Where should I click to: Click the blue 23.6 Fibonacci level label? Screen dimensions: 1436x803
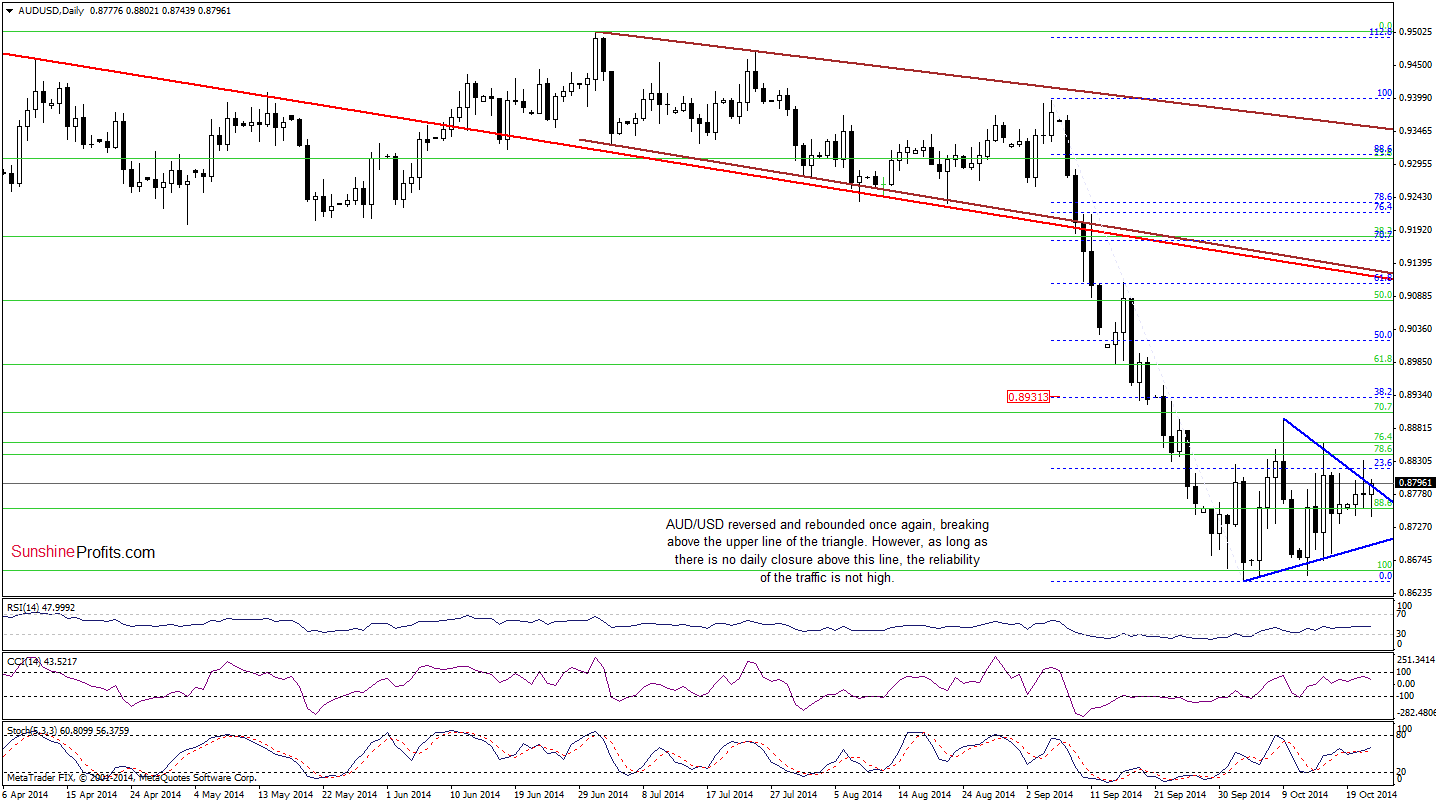(x=1383, y=464)
